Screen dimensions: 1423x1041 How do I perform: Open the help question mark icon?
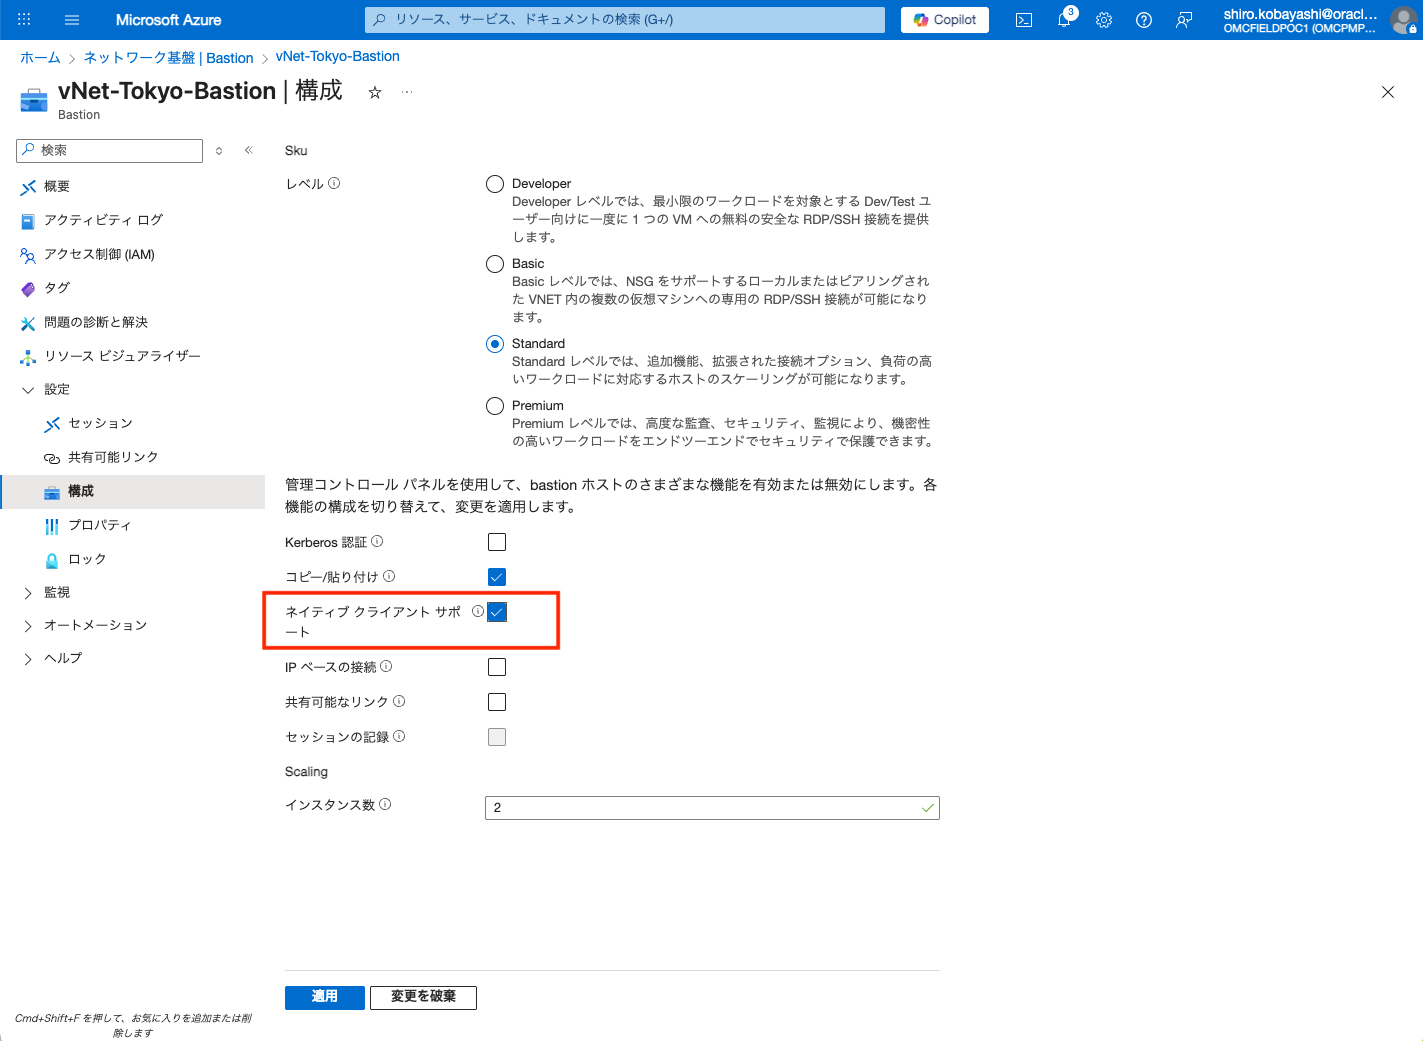pyautogui.click(x=1143, y=19)
